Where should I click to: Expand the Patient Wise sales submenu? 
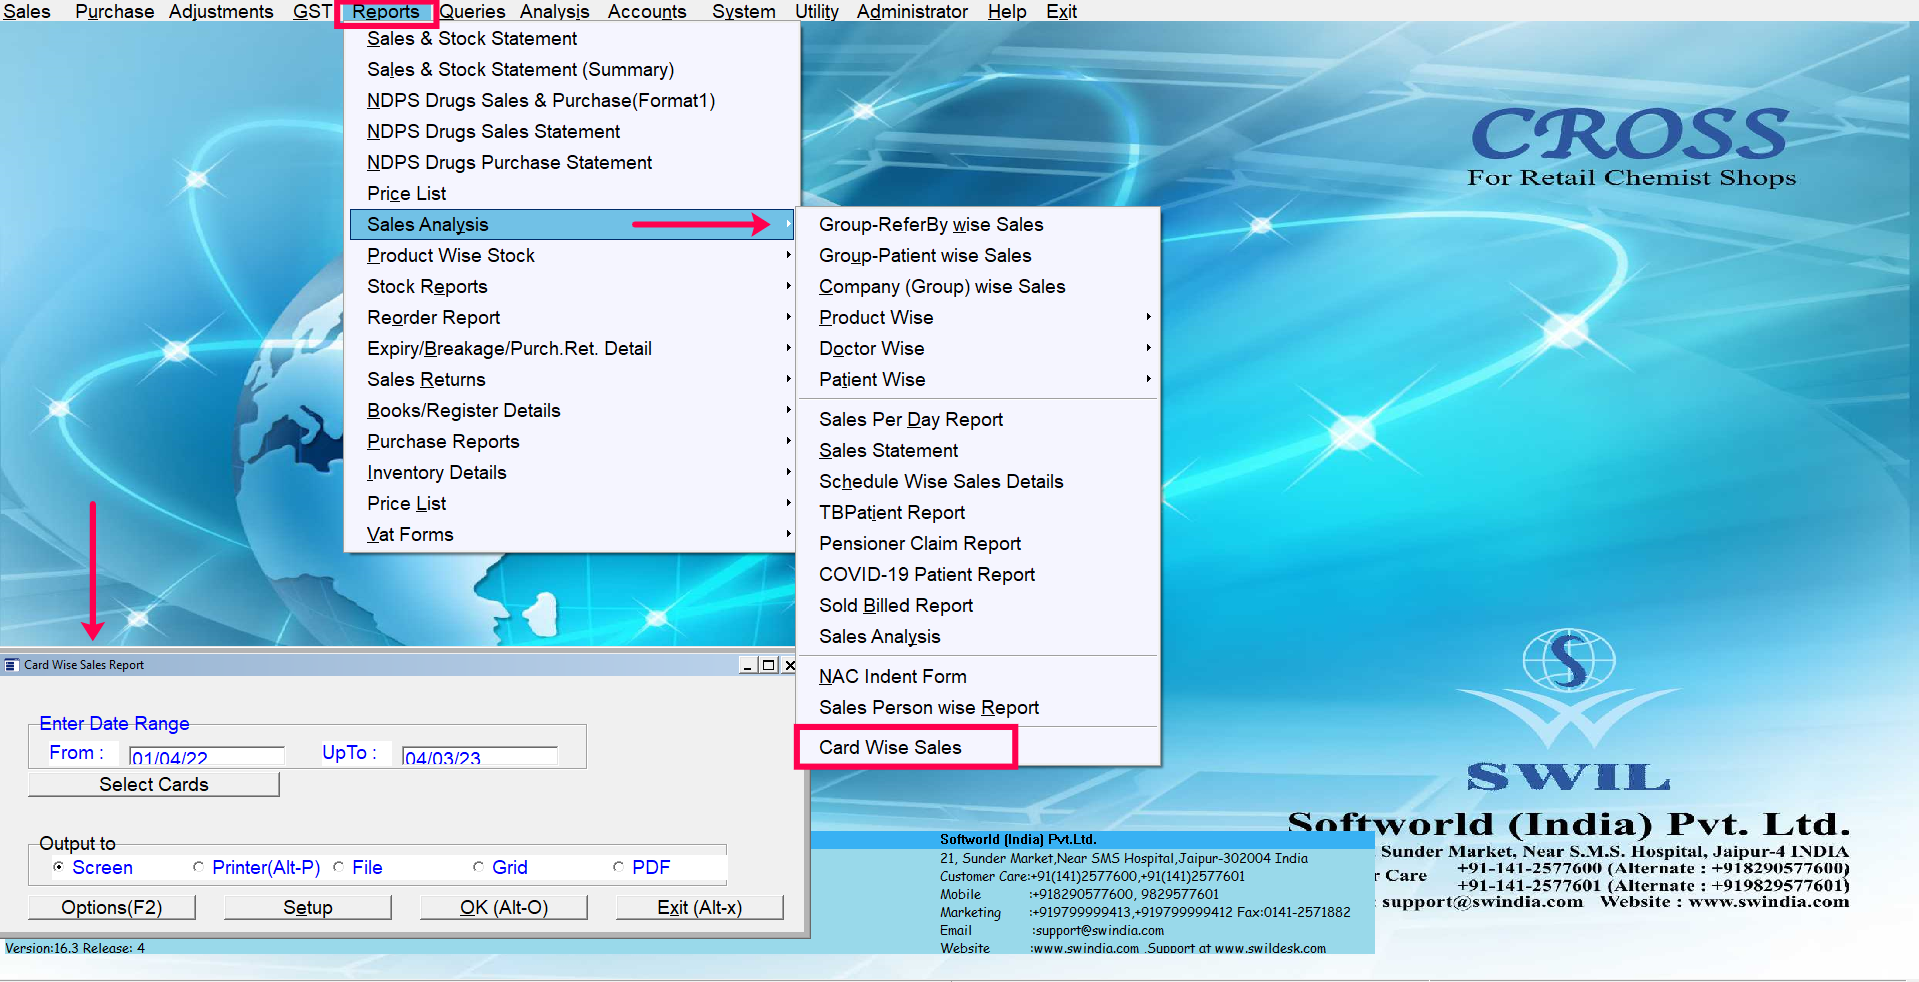[978, 380]
